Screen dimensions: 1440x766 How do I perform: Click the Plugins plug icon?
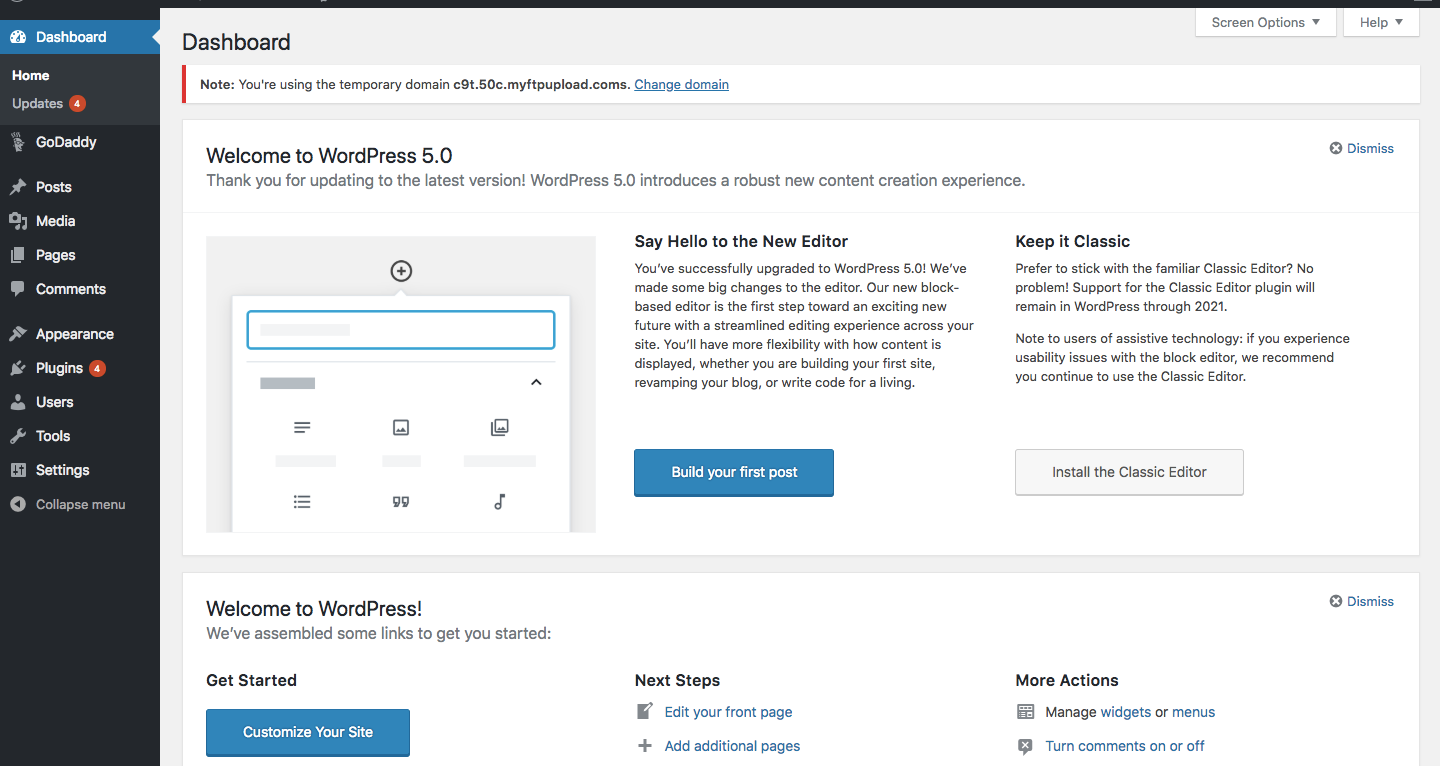18,368
